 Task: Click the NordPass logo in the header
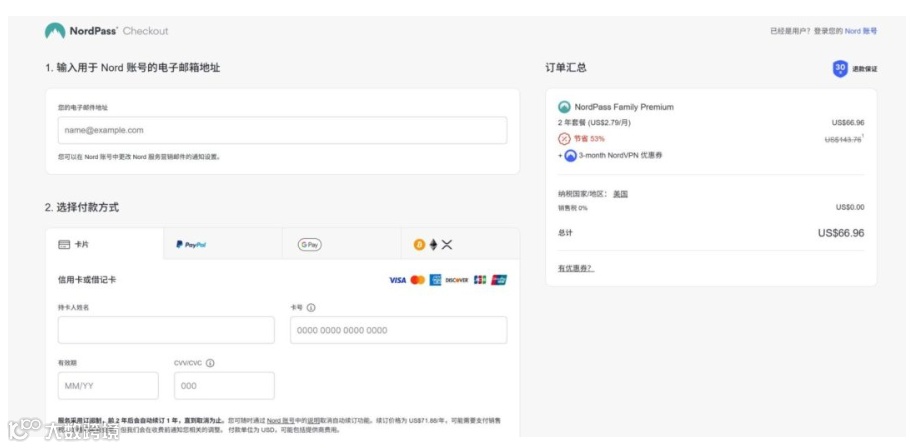click(x=81, y=31)
